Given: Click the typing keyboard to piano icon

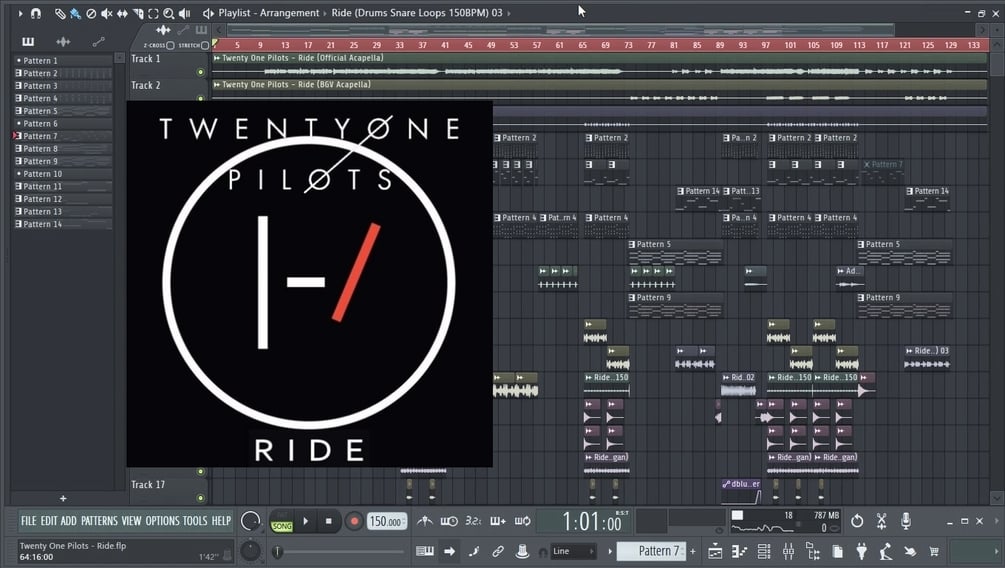Looking at the screenshot, I should coord(424,551).
